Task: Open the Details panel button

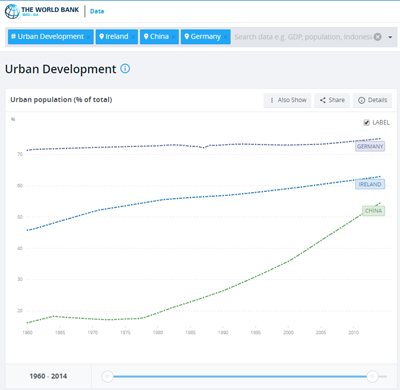Action: (372, 100)
